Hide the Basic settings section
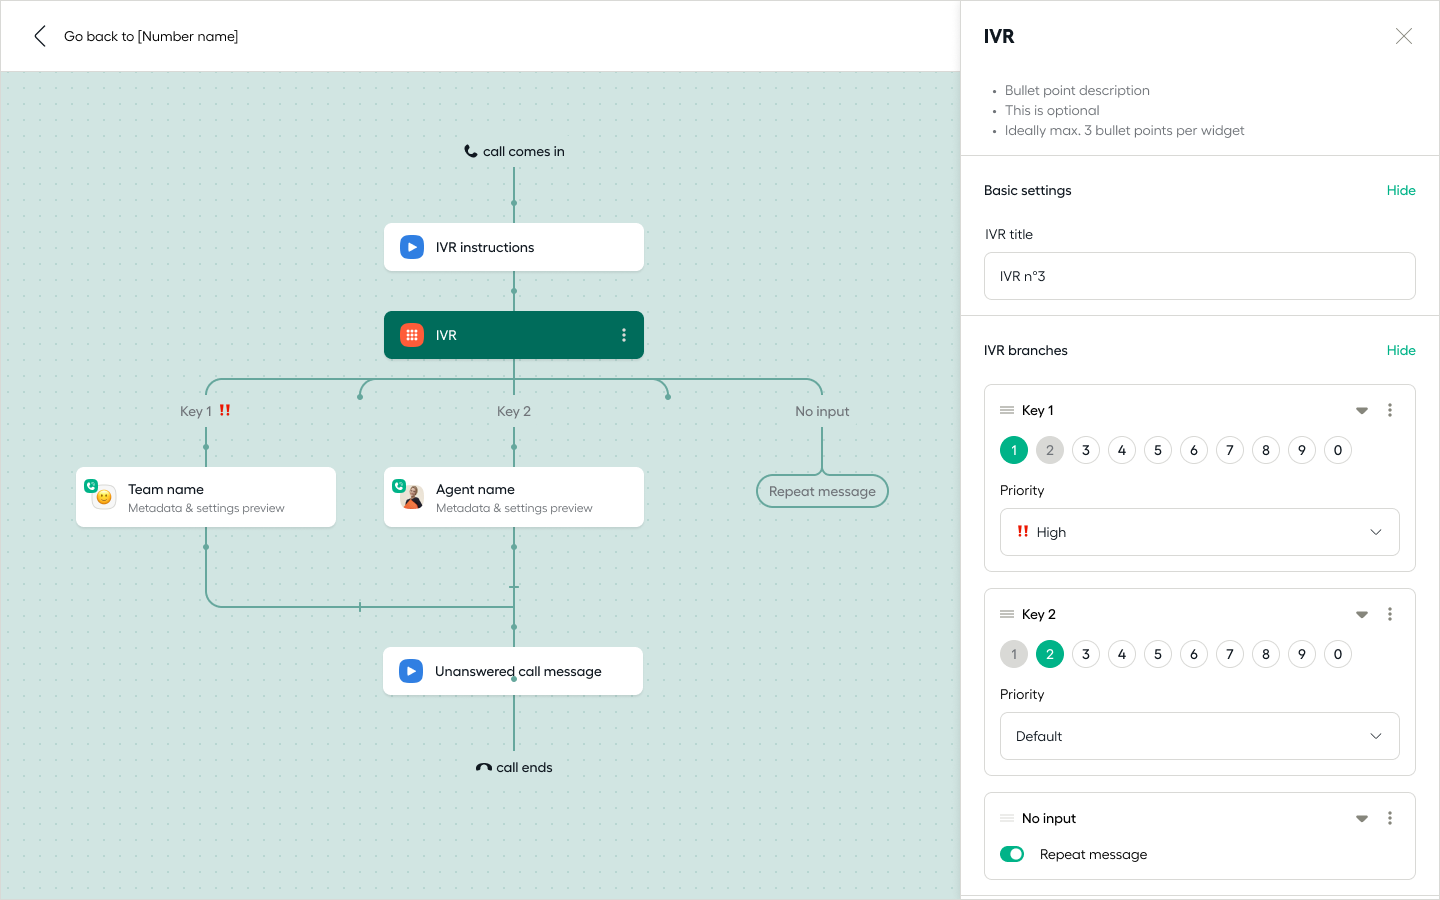 point(1400,190)
